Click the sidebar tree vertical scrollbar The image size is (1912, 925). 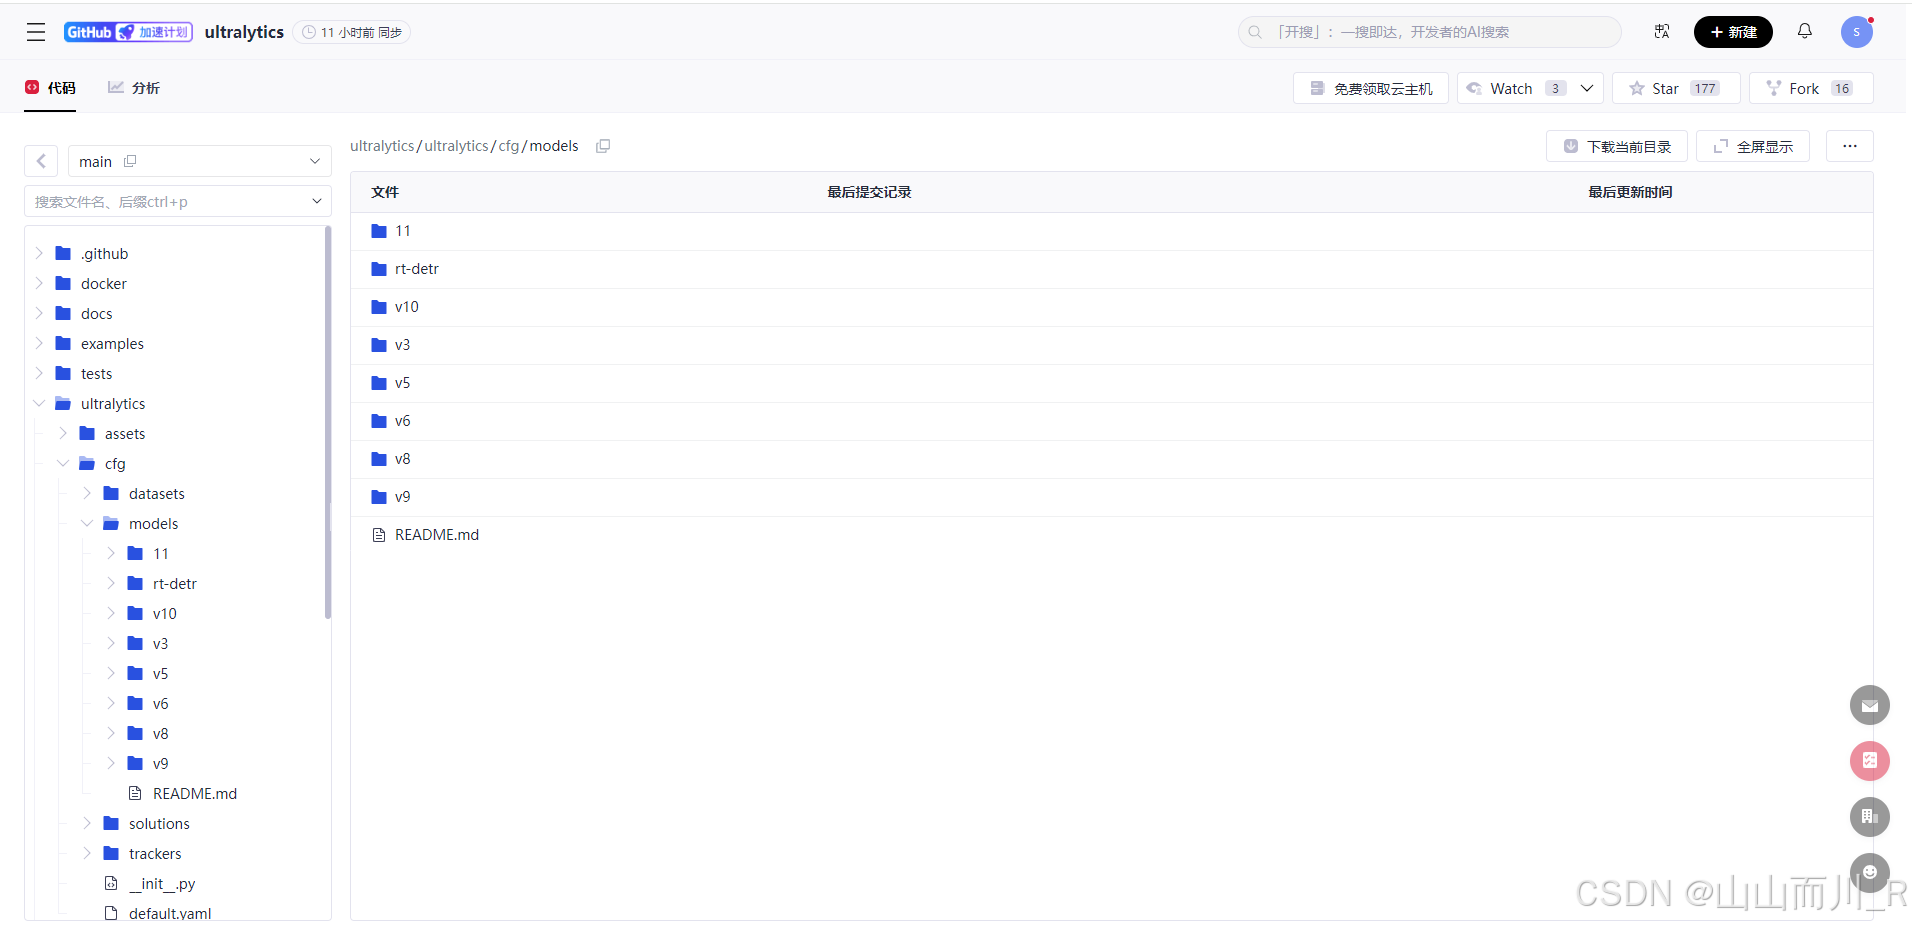click(327, 422)
